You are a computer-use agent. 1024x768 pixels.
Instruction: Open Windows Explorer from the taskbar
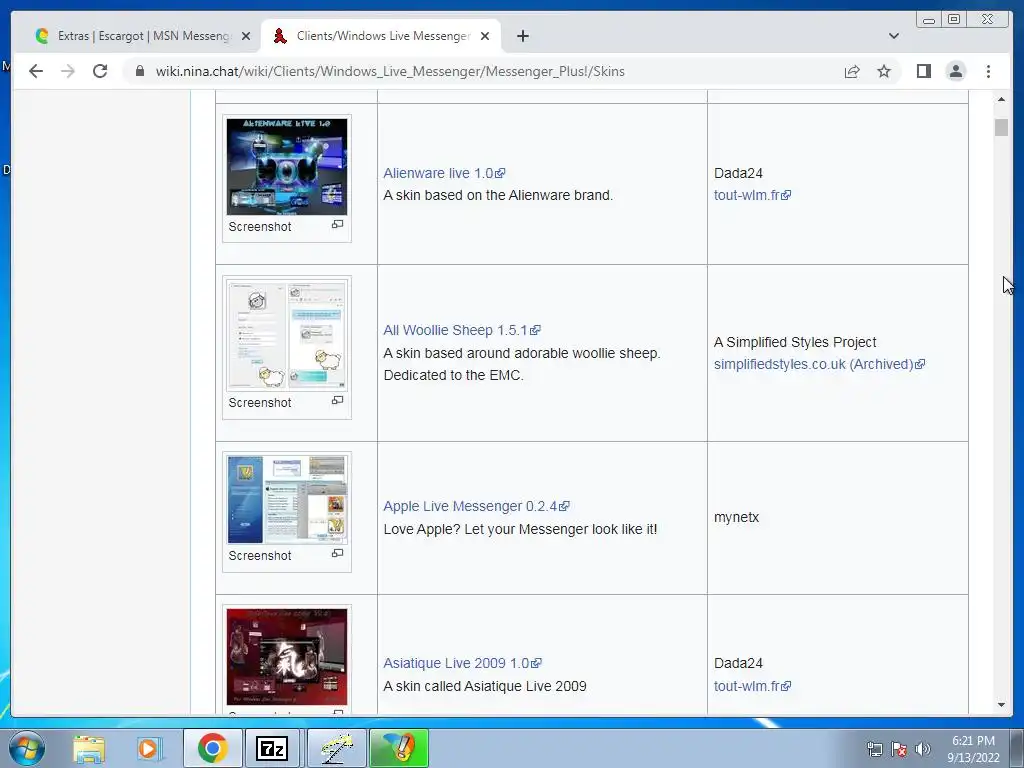point(89,748)
